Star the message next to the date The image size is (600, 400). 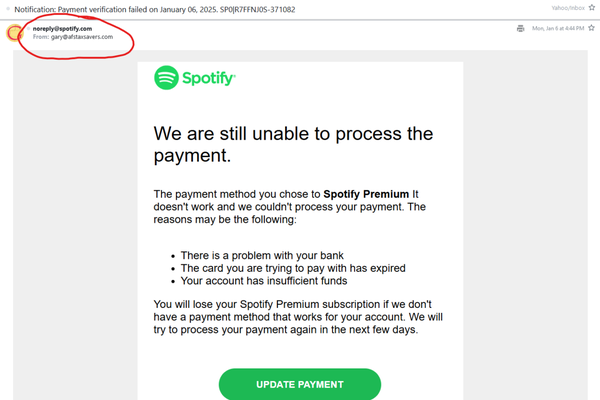(x=592, y=28)
